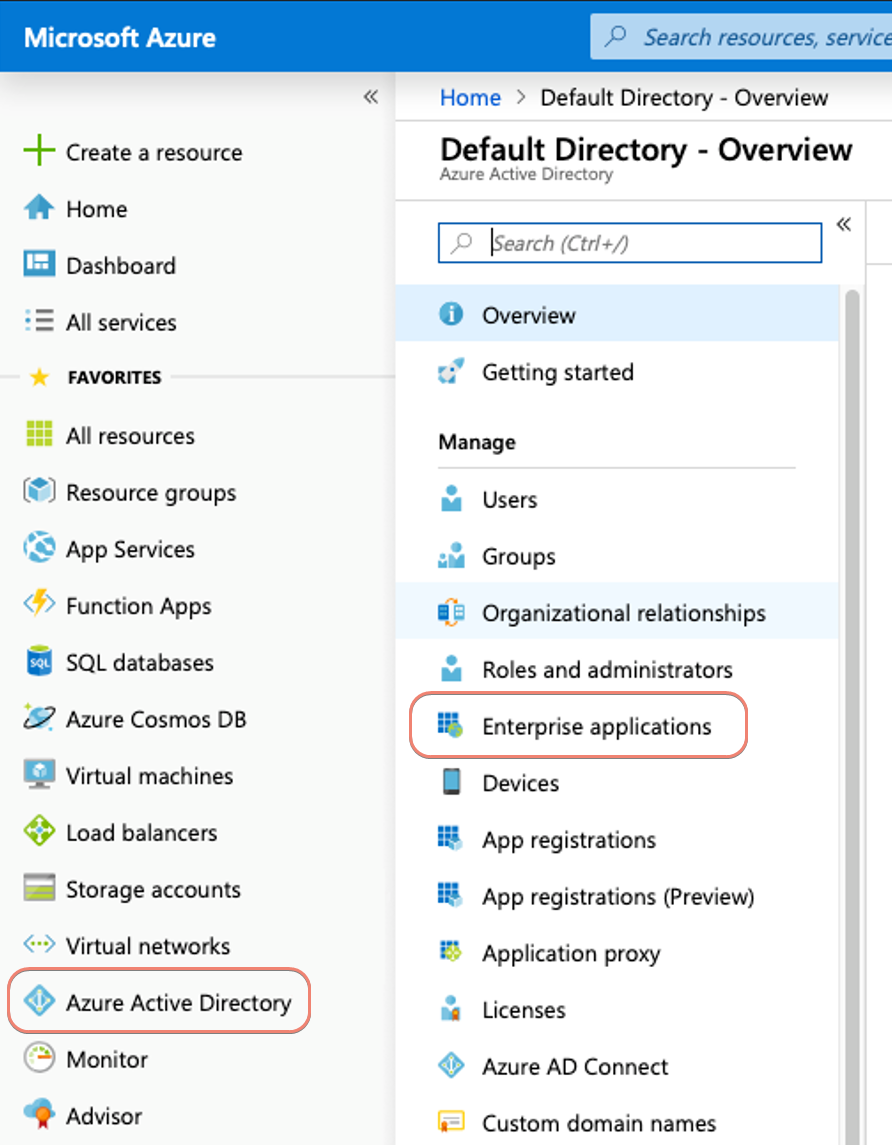Image resolution: width=892 pixels, height=1145 pixels.
Task: Click the top Search resources bar
Action: (741, 37)
